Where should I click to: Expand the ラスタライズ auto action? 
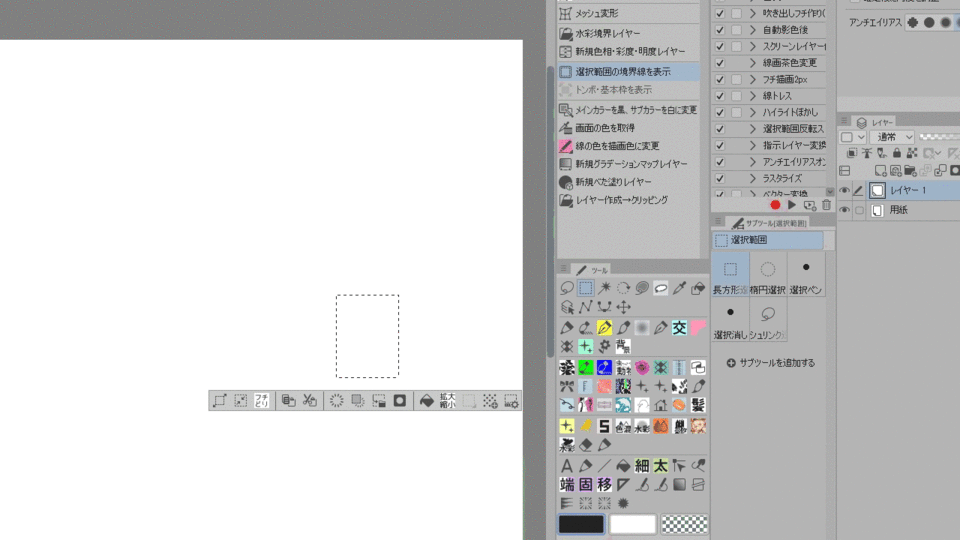tap(753, 178)
